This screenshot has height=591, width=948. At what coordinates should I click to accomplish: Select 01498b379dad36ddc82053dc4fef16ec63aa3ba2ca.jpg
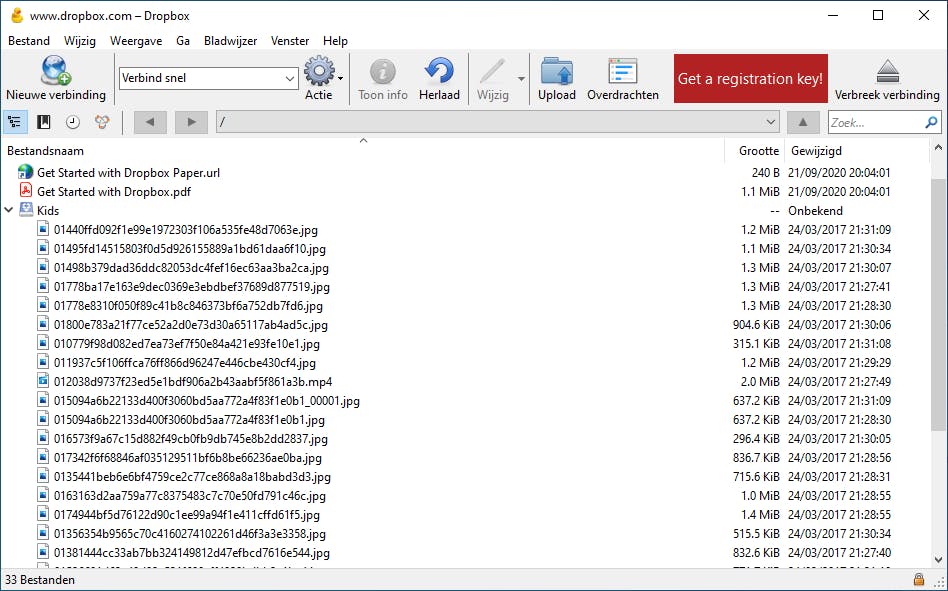point(191,268)
